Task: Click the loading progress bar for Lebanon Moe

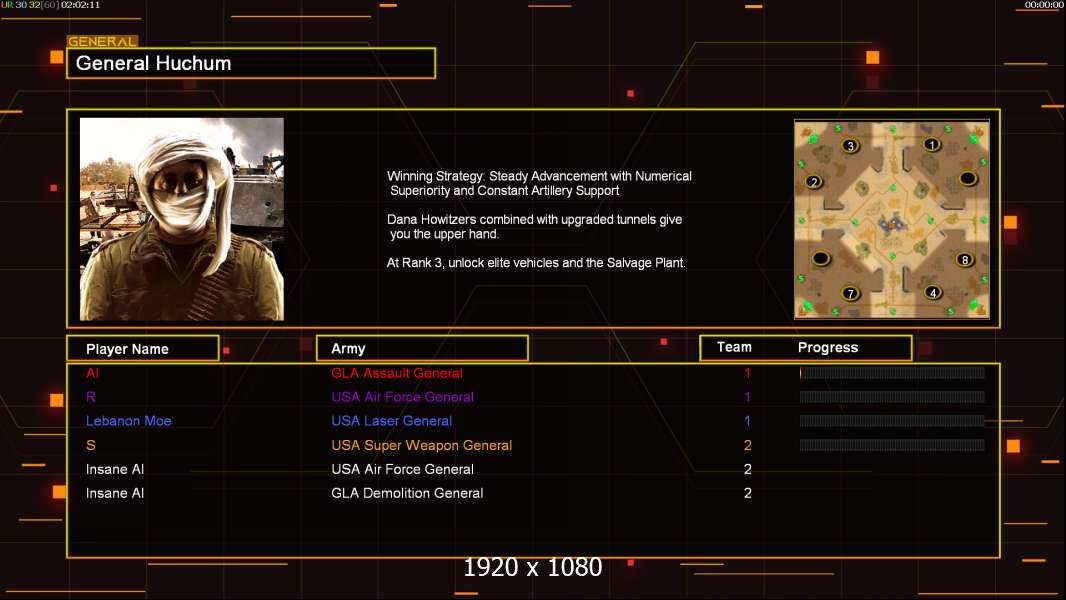Action: [891, 421]
